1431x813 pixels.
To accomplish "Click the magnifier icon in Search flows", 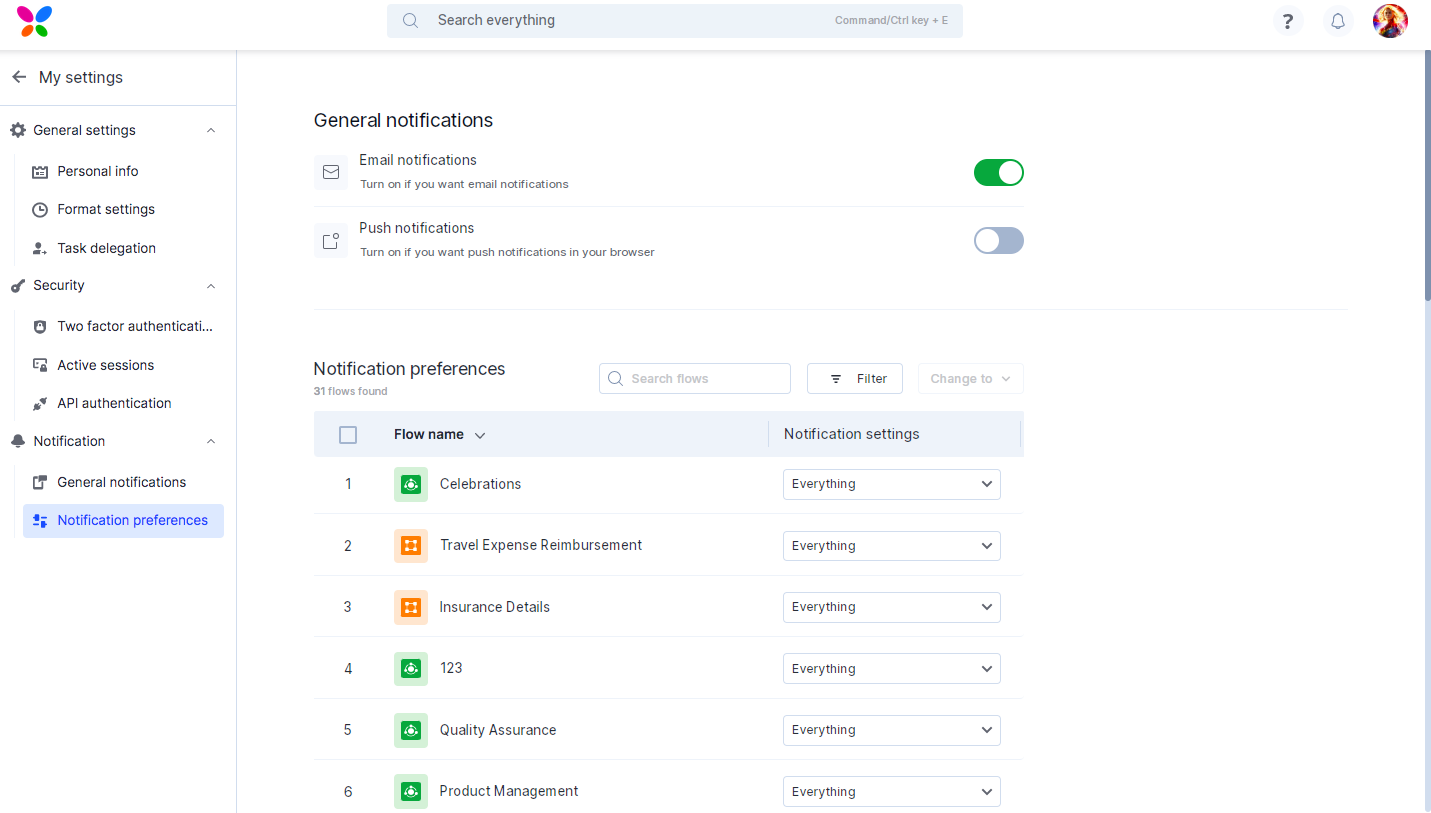I will tap(616, 379).
